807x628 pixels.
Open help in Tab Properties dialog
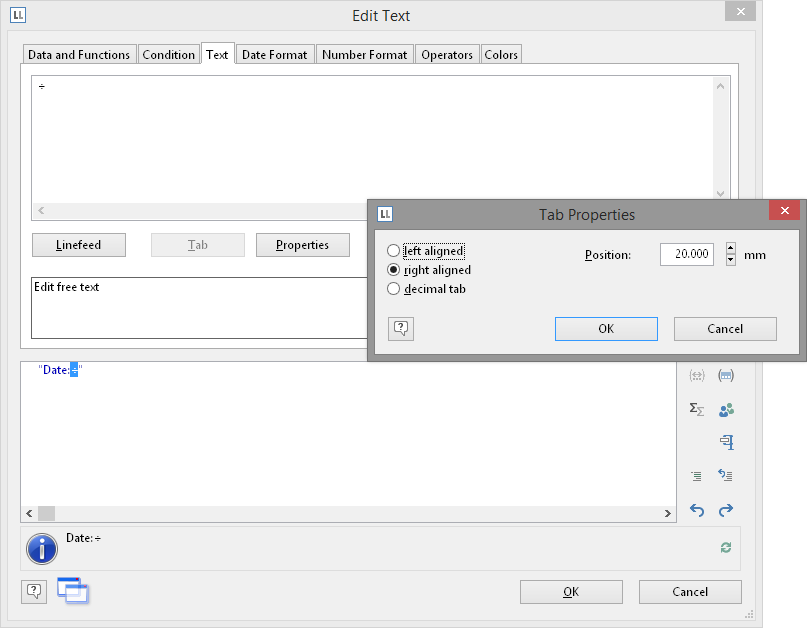point(401,328)
